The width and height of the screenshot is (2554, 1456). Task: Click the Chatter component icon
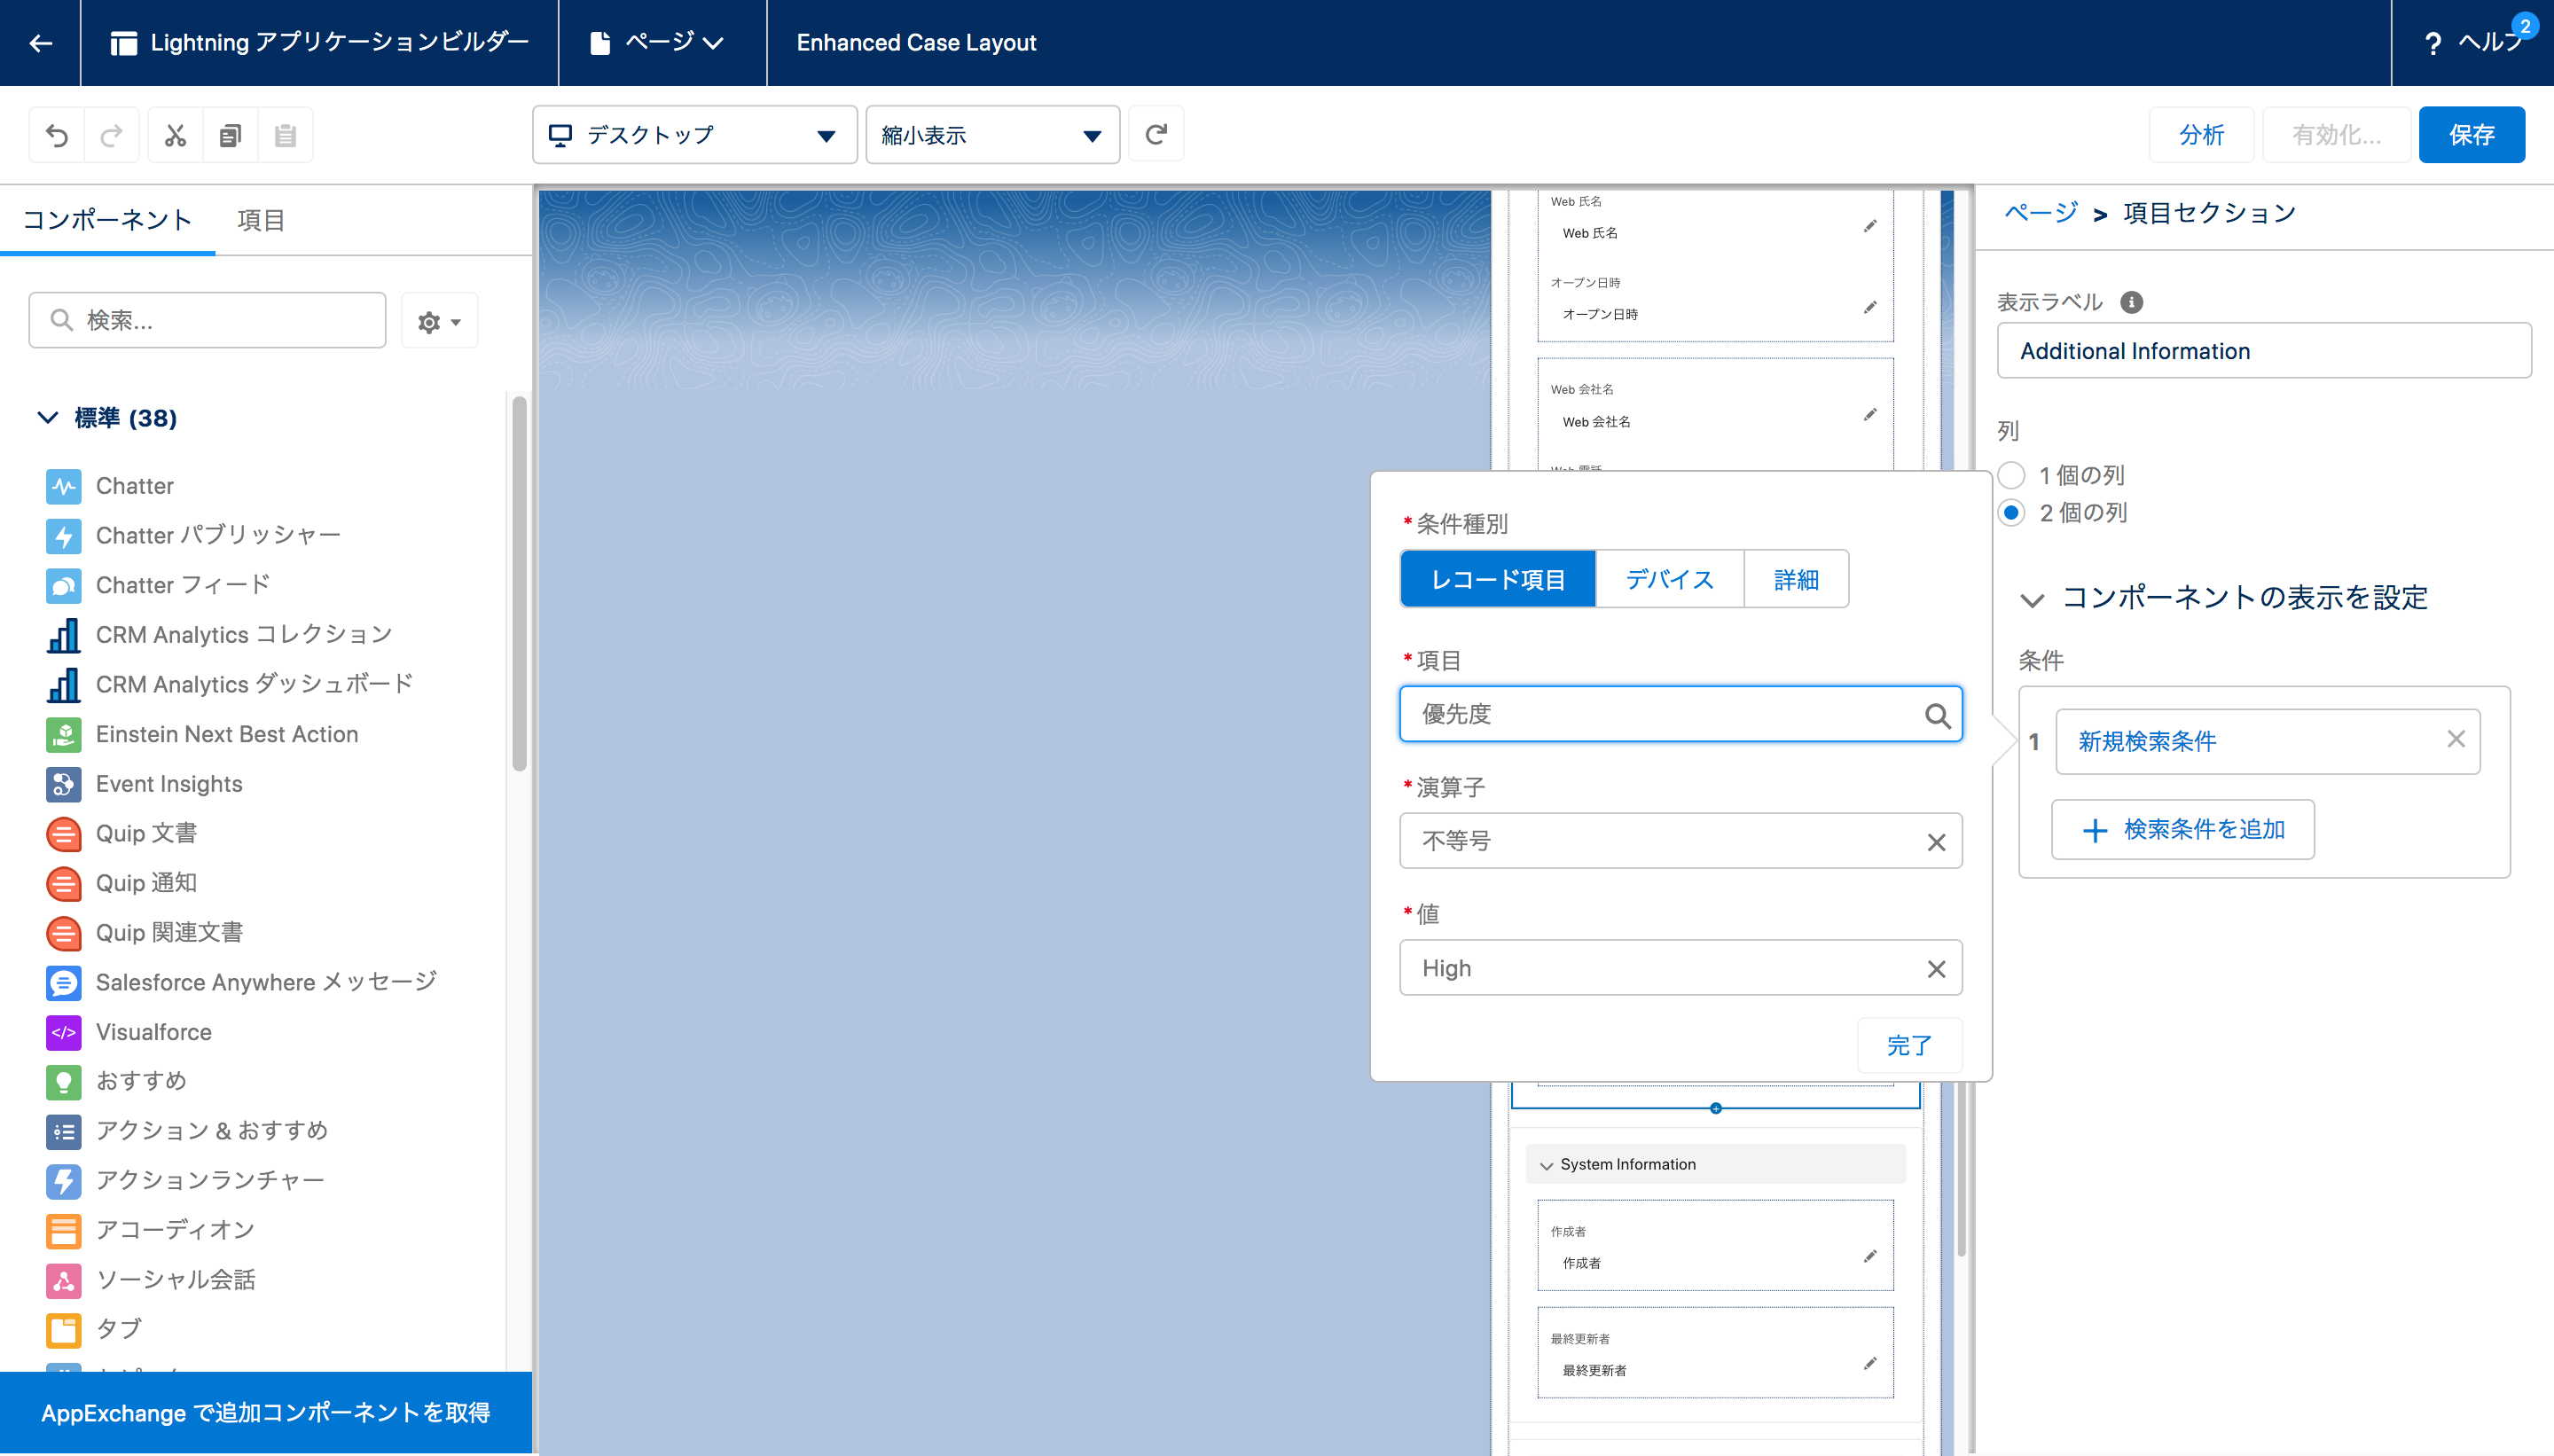pos(64,486)
